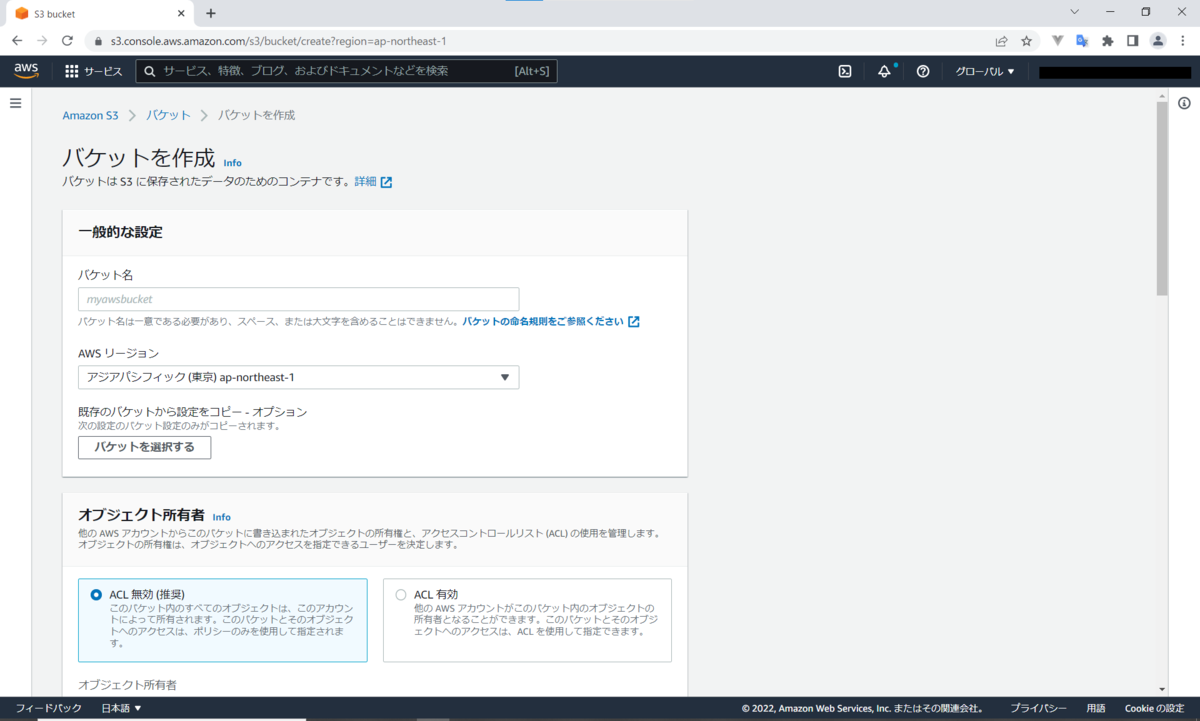Close the S3 bucket tab
The image size is (1200, 721).
pos(181,14)
